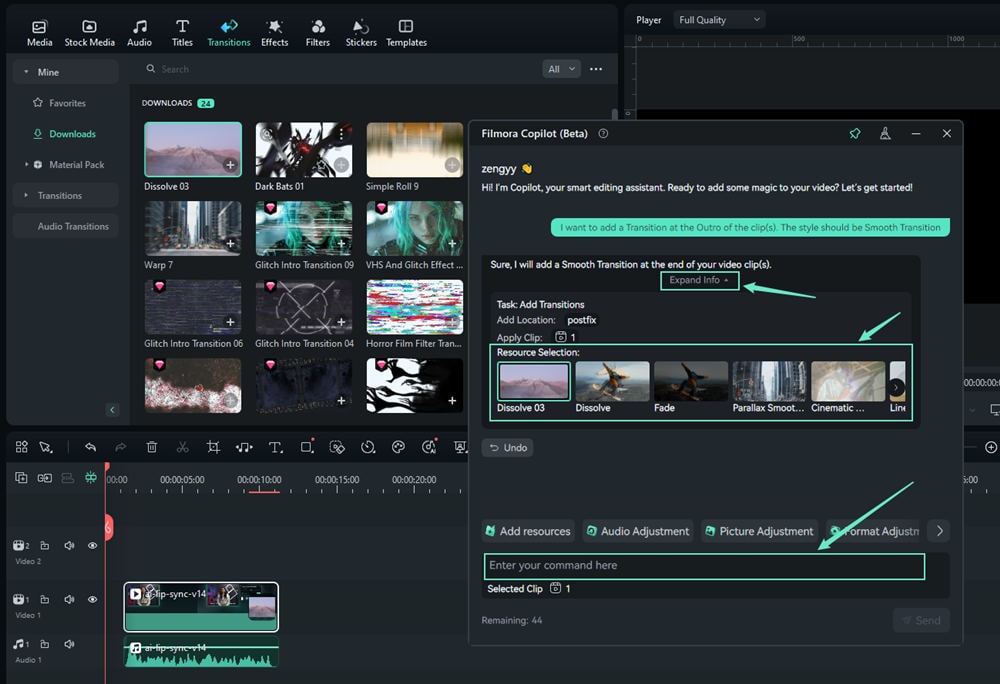Mute the Video 2 track
The width and height of the screenshot is (1000, 684).
(x=69, y=545)
